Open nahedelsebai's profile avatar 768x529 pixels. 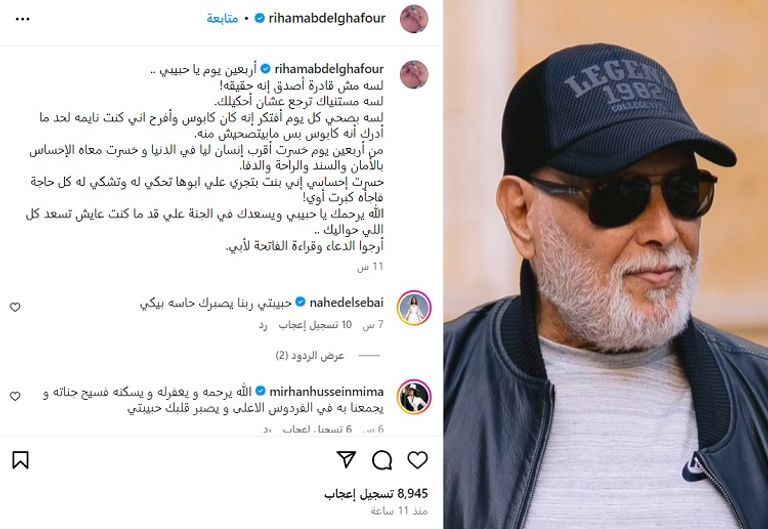coord(414,308)
